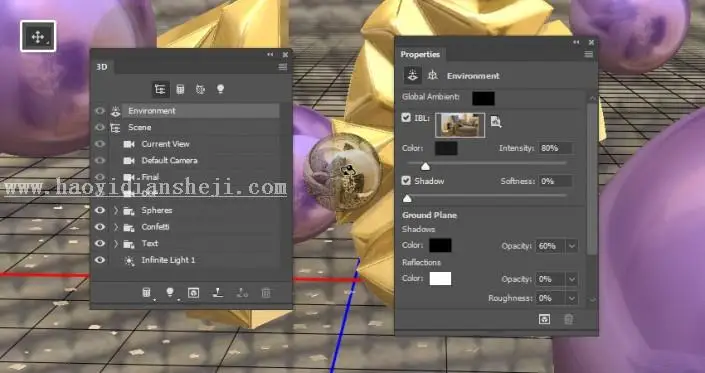Image resolution: width=705 pixels, height=373 pixels.
Task: Click the Coordinates icon in Properties panel
Action: click(433, 75)
